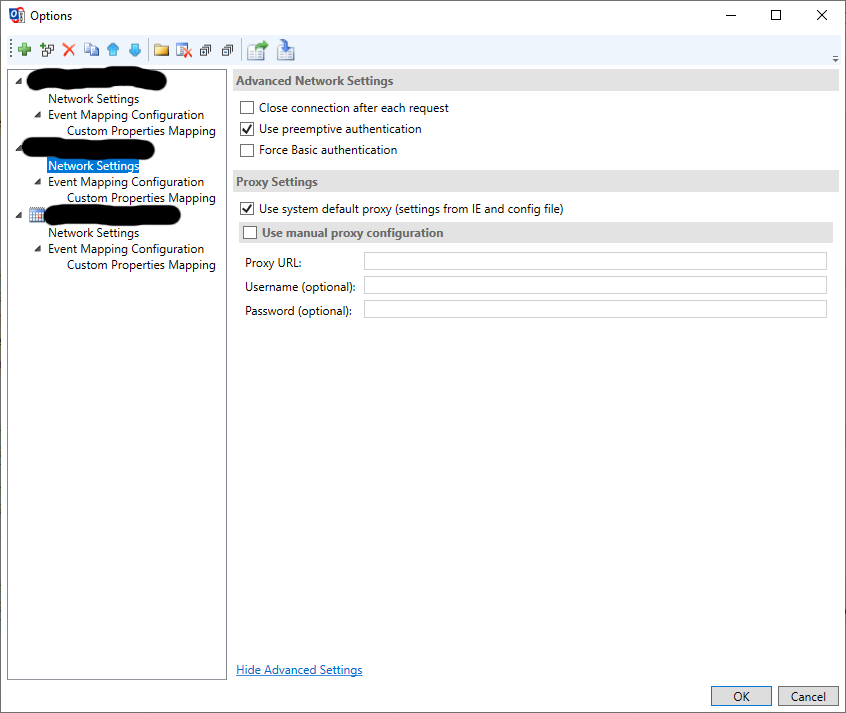This screenshot has height=713, width=846.
Task: Click the Username (optional) field
Action: coord(595,285)
